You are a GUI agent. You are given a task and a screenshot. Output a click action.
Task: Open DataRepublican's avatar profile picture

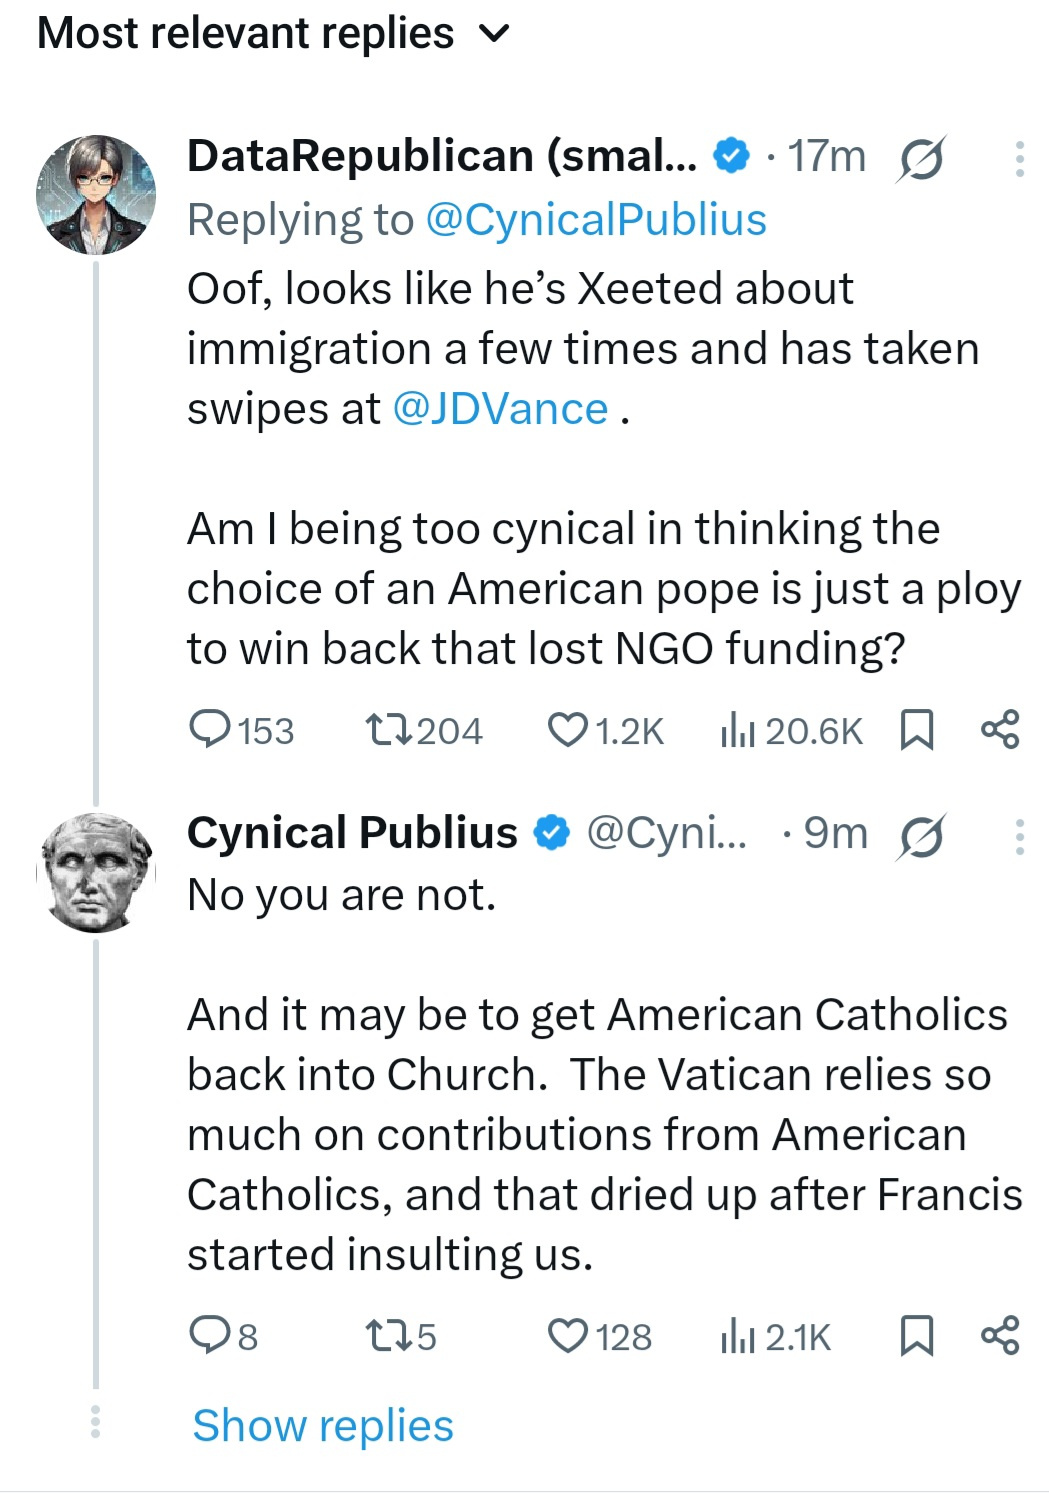[96, 195]
